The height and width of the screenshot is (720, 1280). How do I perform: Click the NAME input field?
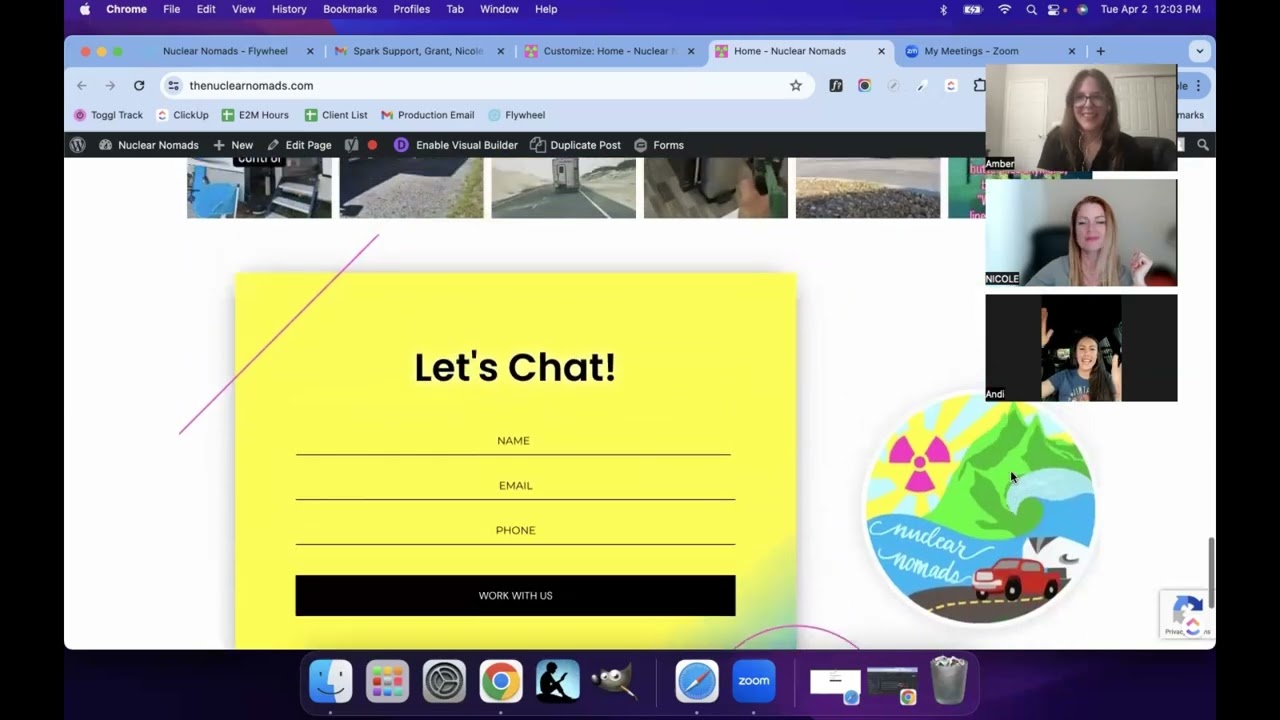coord(513,441)
